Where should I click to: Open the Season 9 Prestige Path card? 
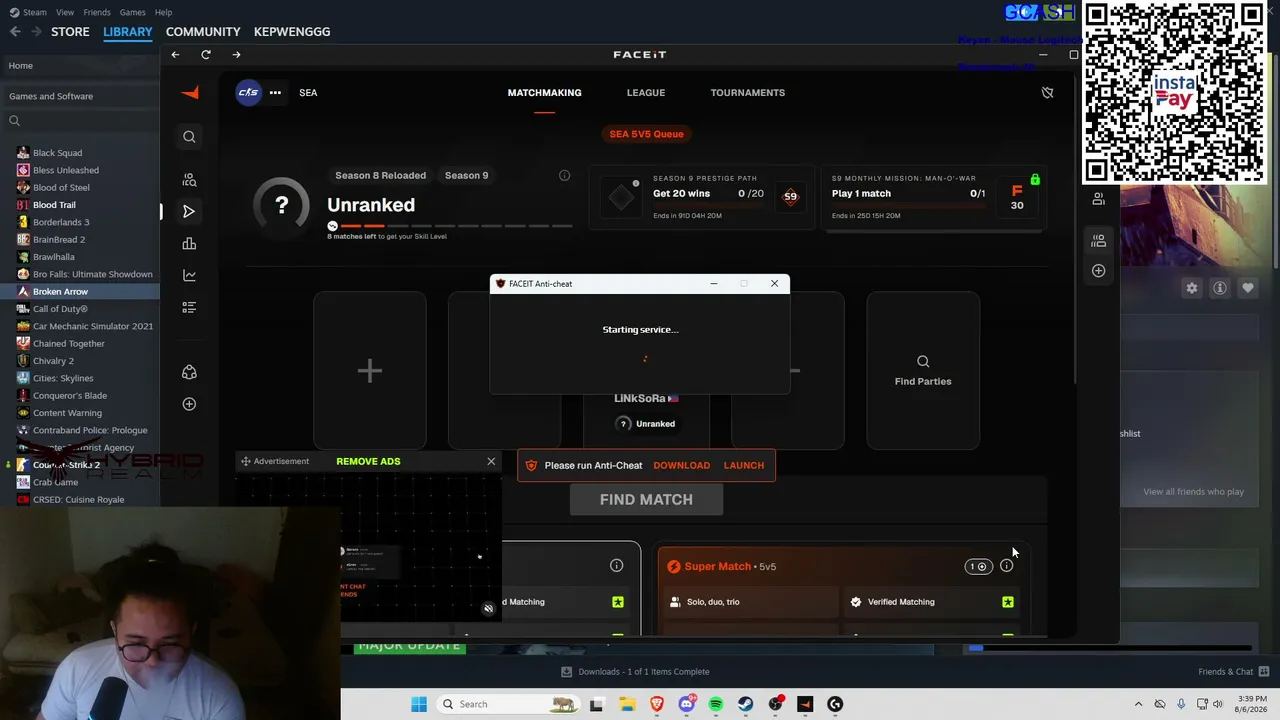[x=701, y=198]
